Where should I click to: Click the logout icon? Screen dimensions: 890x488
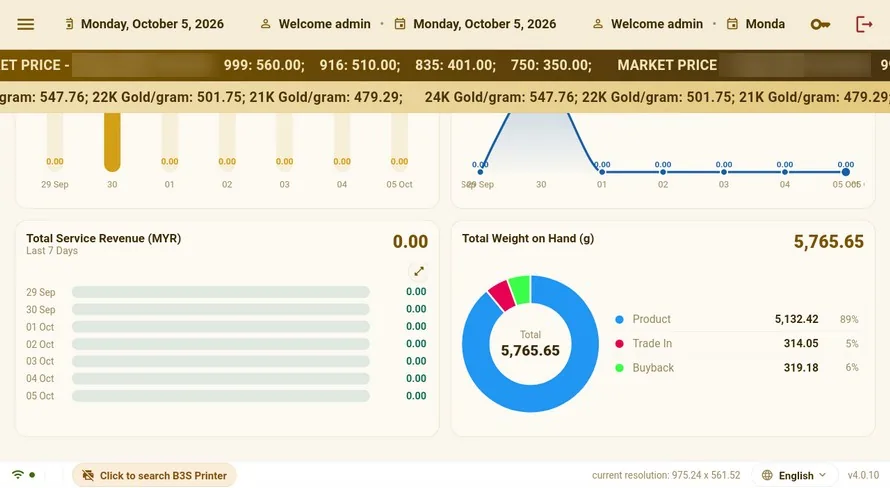pyautogui.click(x=863, y=24)
